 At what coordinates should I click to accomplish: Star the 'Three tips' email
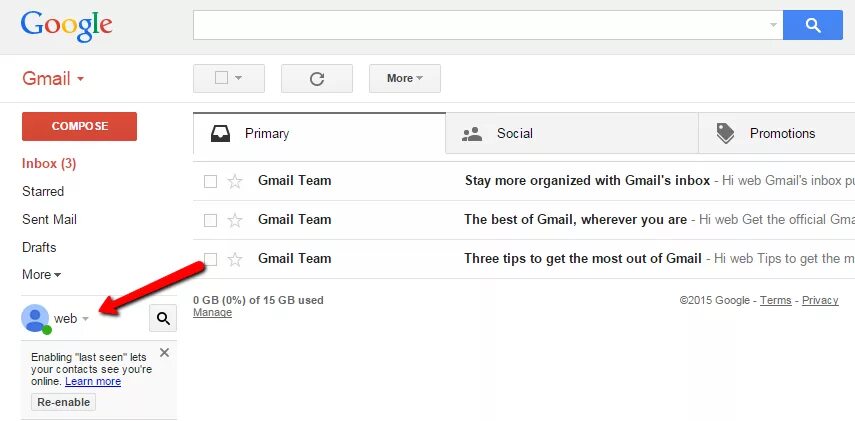[x=234, y=259]
